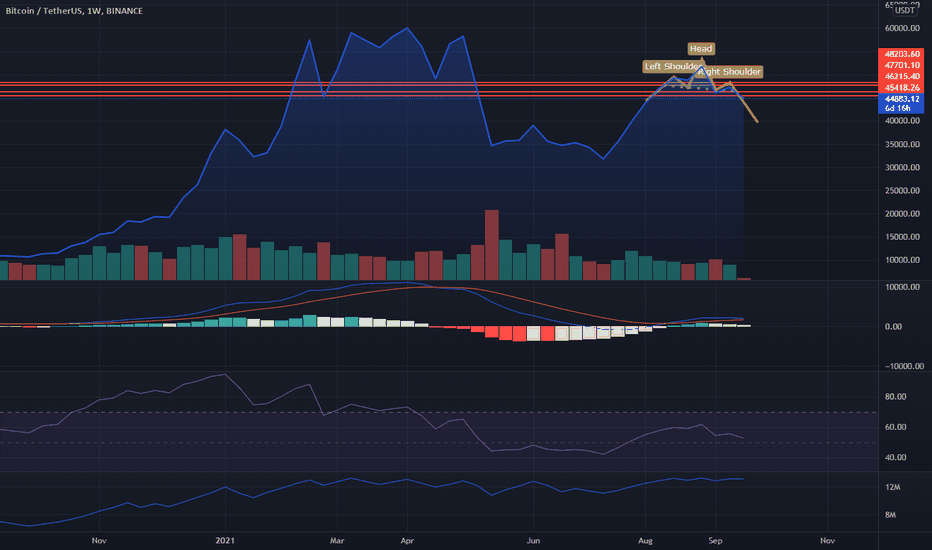The image size is (932, 550).
Task: Click the tallest red volume bar
Action: [492, 245]
